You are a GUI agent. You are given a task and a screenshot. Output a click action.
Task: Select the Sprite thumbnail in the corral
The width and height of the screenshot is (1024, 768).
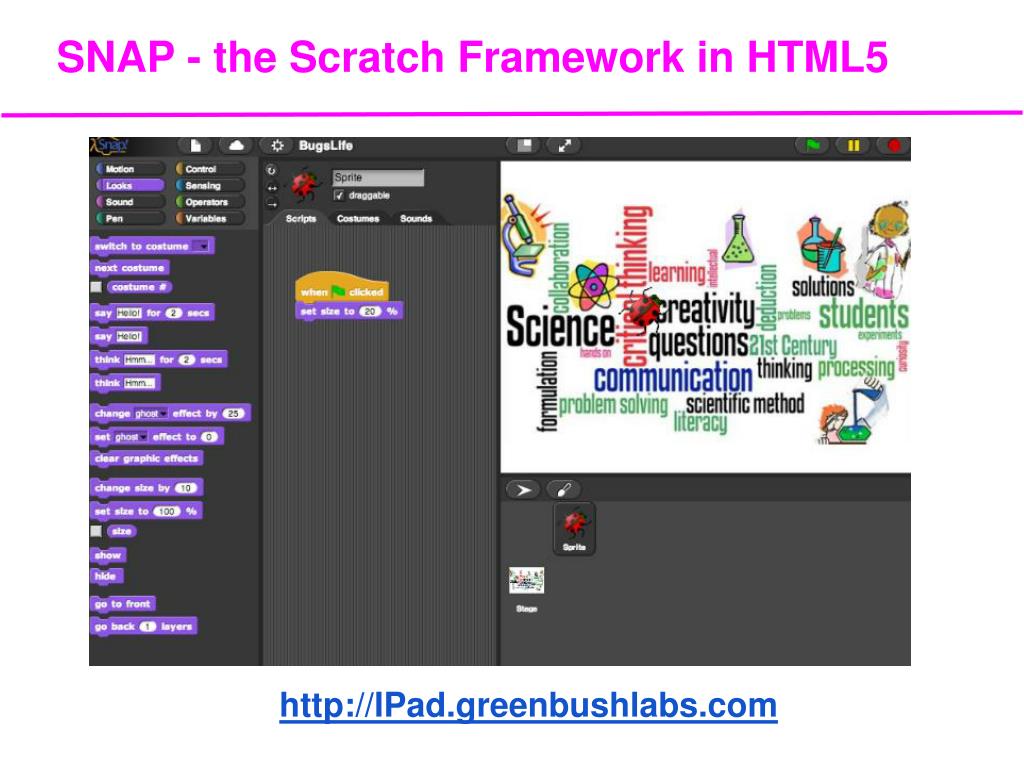click(574, 529)
